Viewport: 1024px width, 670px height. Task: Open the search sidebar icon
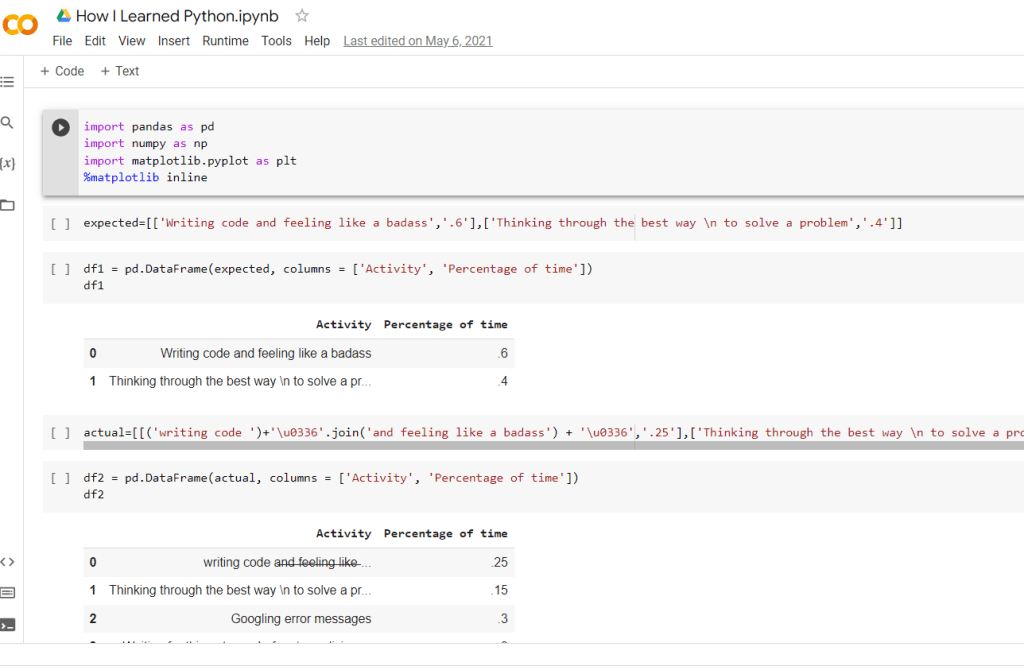coord(8,122)
